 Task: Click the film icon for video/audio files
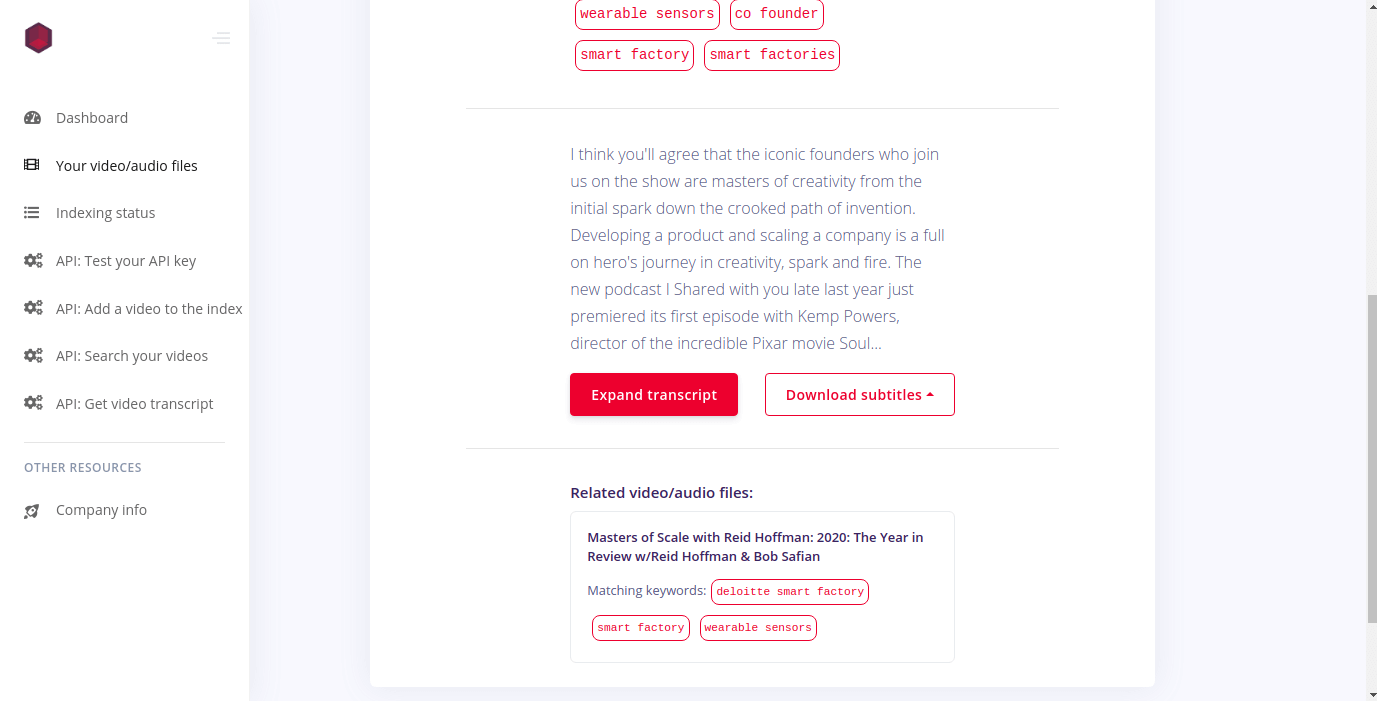tap(33, 166)
